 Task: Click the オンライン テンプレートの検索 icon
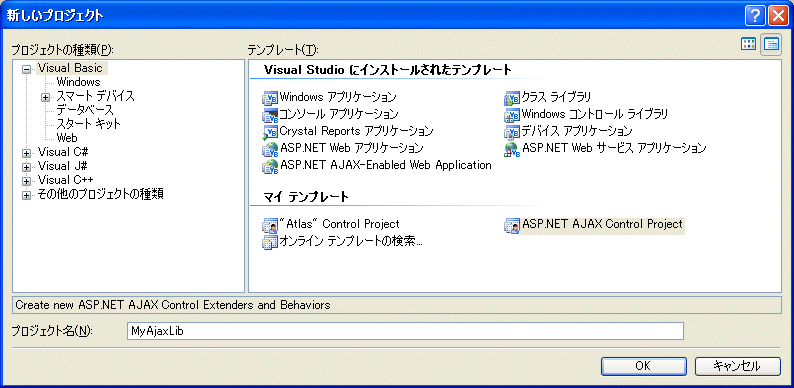pos(270,242)
